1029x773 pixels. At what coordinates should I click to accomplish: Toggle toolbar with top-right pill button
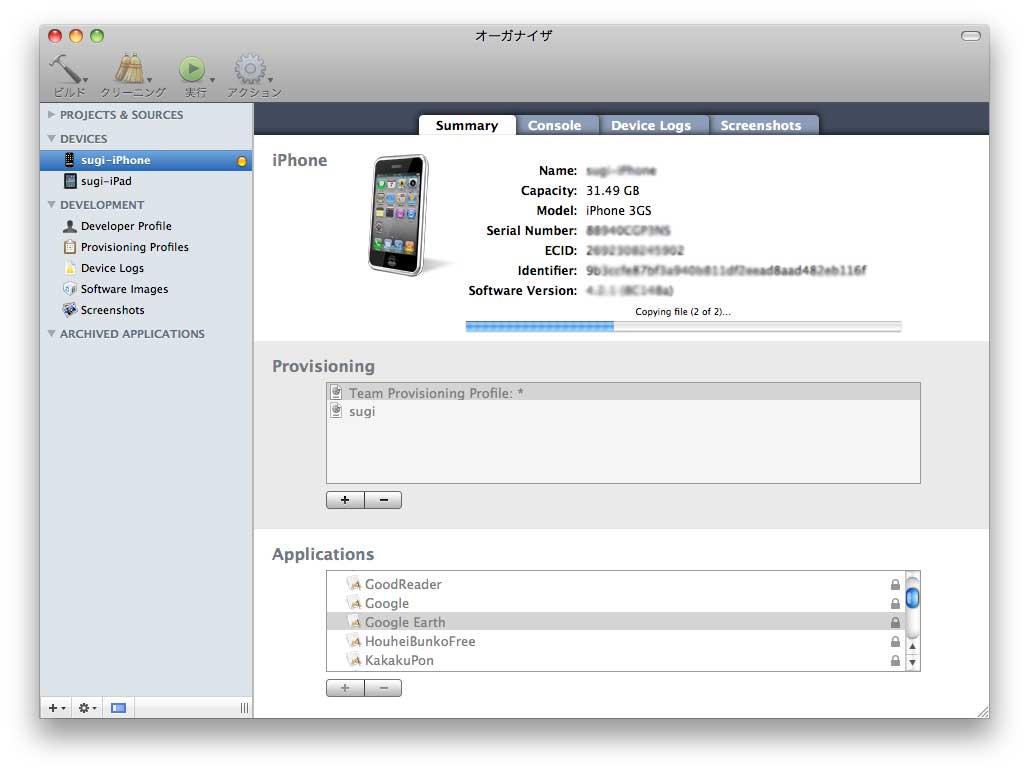pos(970,36)
